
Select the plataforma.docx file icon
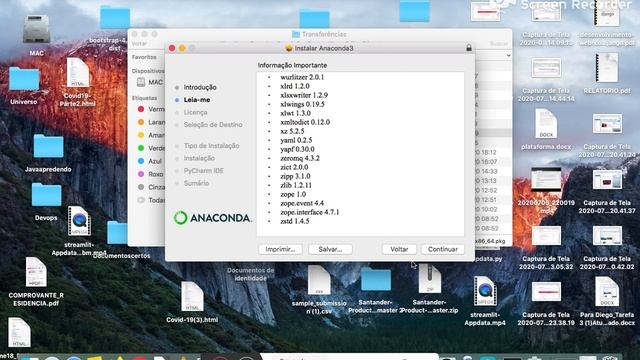[x=546, y=124]
